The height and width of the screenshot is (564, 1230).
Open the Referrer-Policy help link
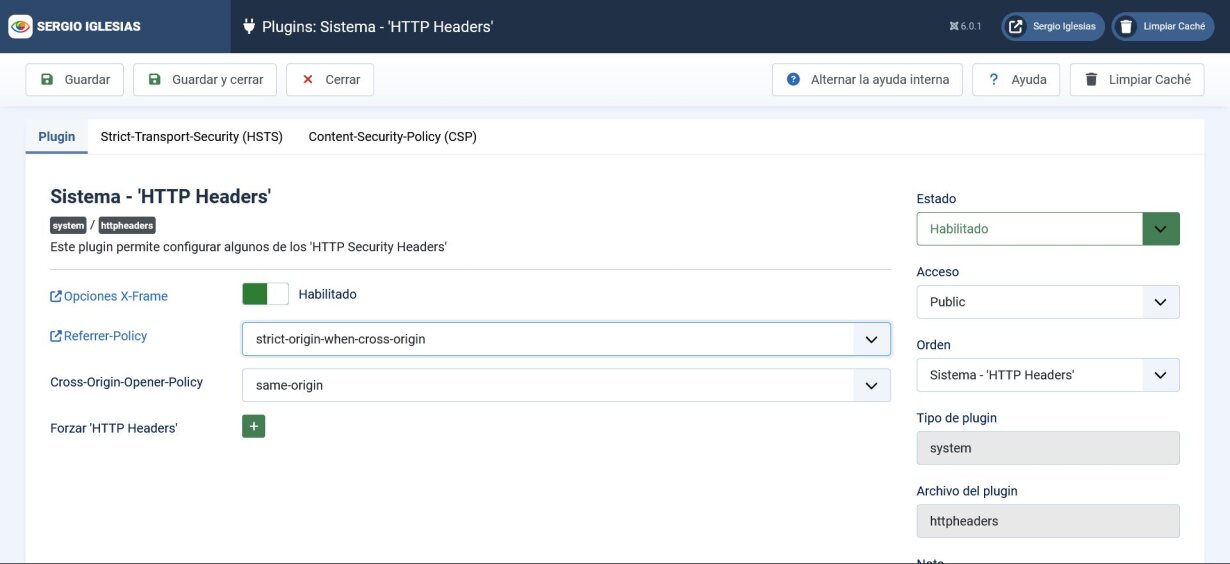(99, 336)
